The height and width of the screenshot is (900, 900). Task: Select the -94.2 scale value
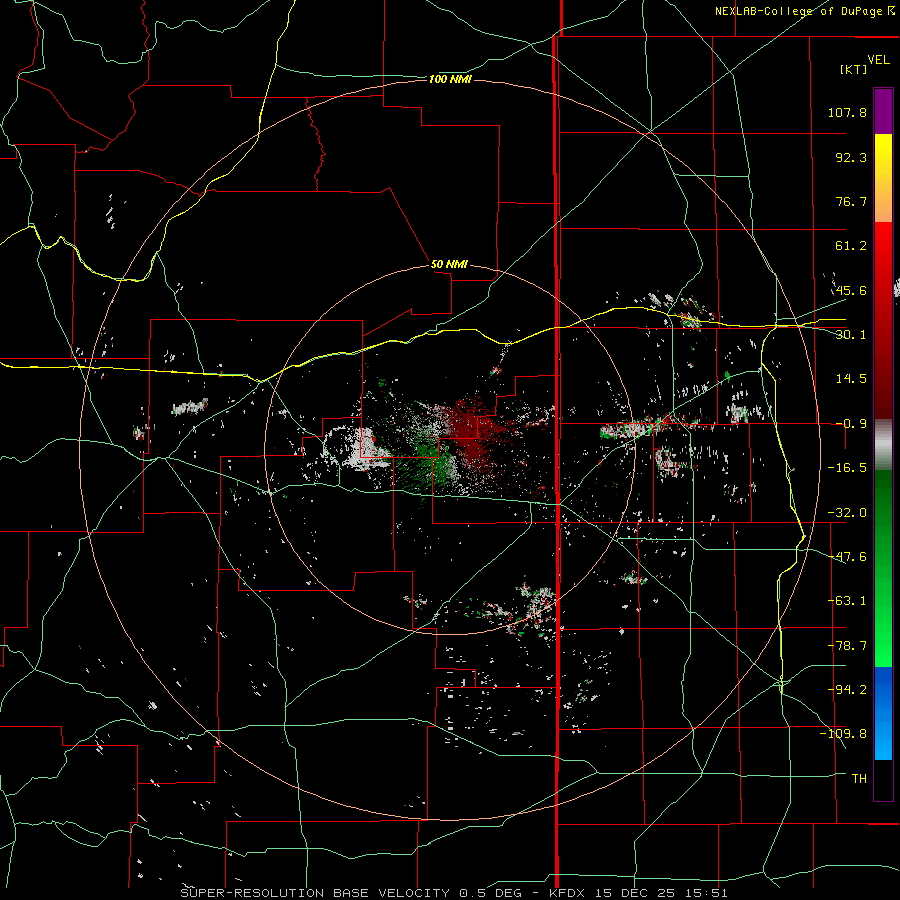point(847,689)
